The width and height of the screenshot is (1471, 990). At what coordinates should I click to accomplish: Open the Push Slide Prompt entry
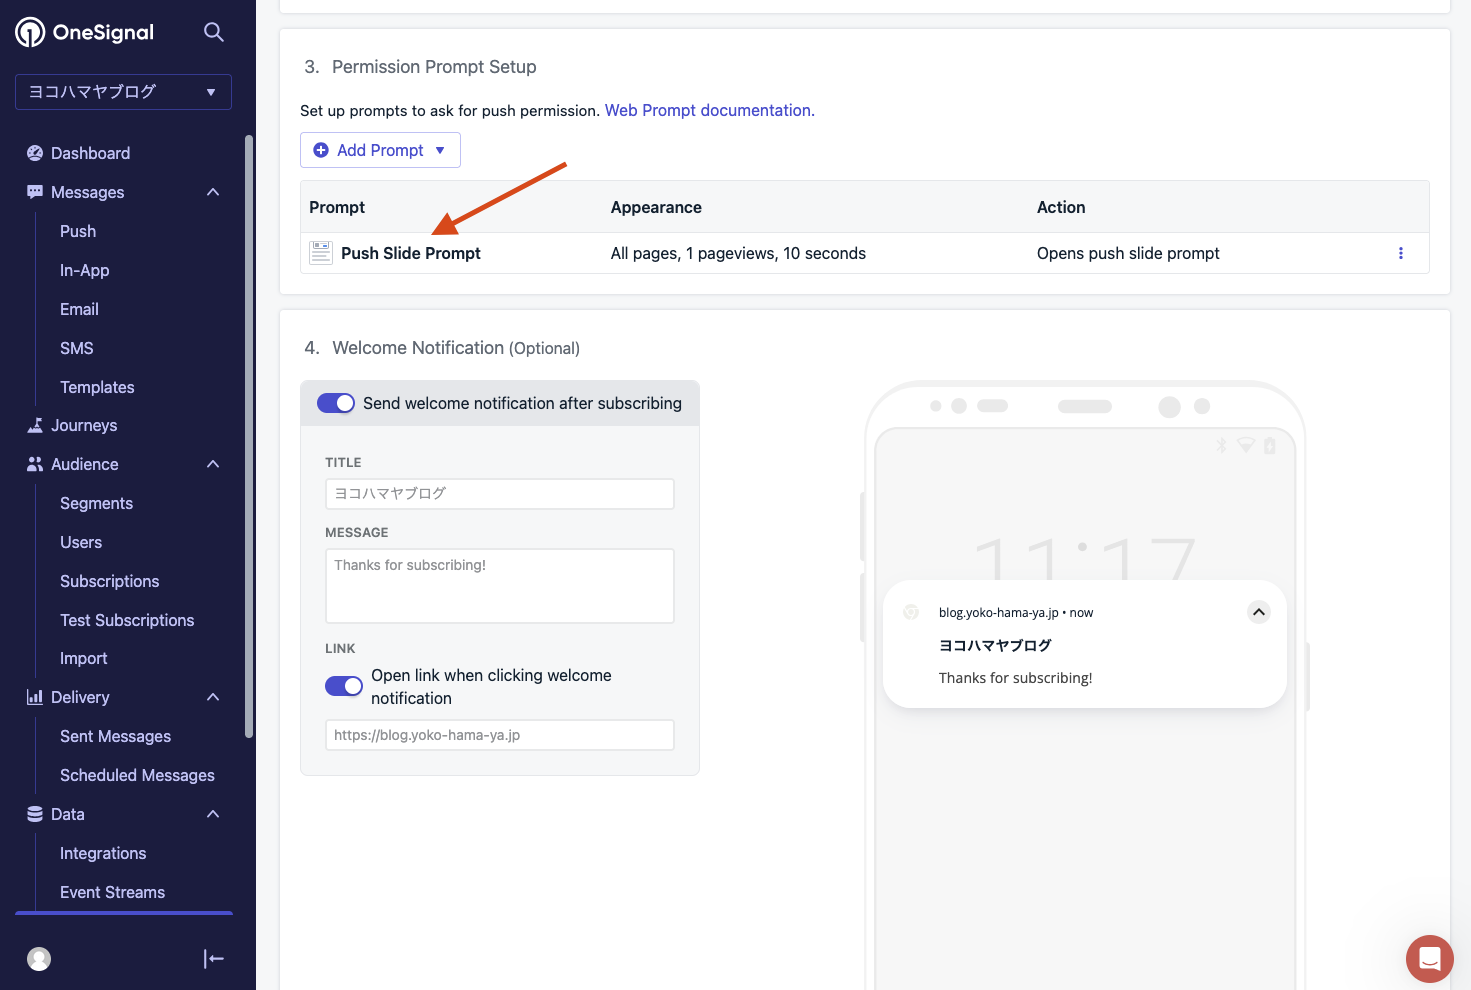point(410,253)
